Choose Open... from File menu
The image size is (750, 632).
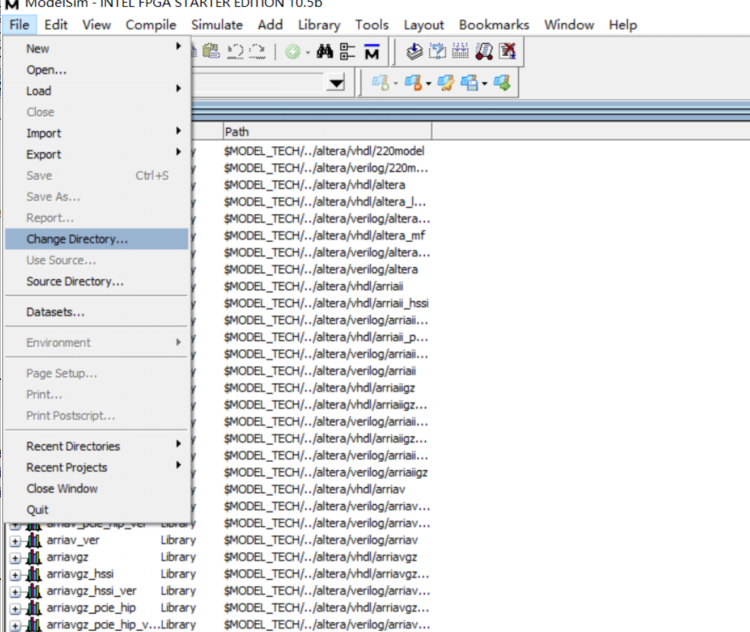pyautogui.click(x=97, y=70)
